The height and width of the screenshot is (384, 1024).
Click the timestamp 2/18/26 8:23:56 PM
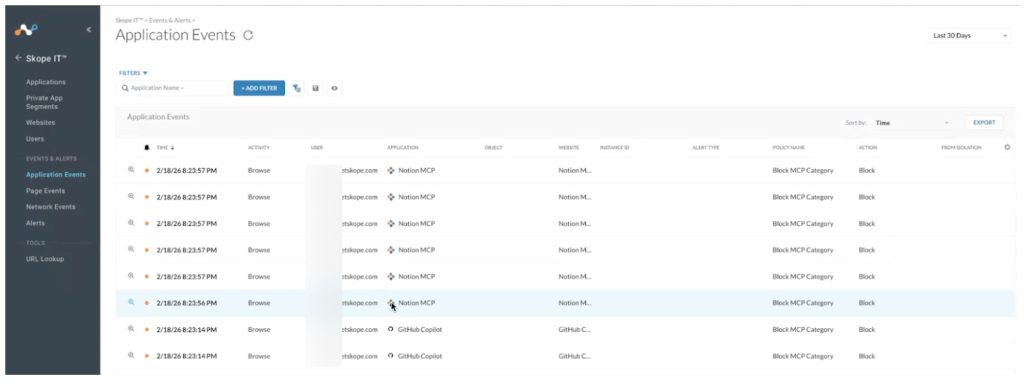[187, 303]
